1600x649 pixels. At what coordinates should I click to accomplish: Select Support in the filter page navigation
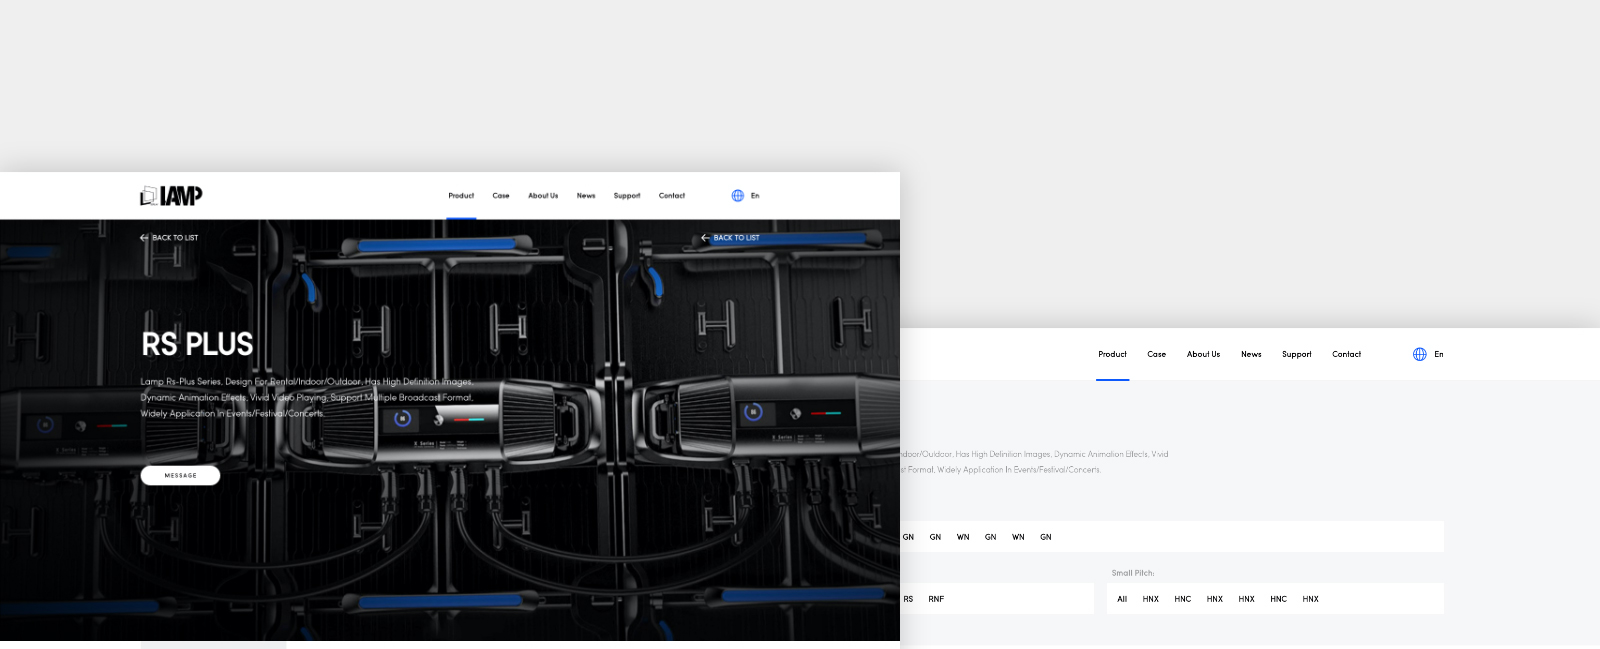(1296, 354)
